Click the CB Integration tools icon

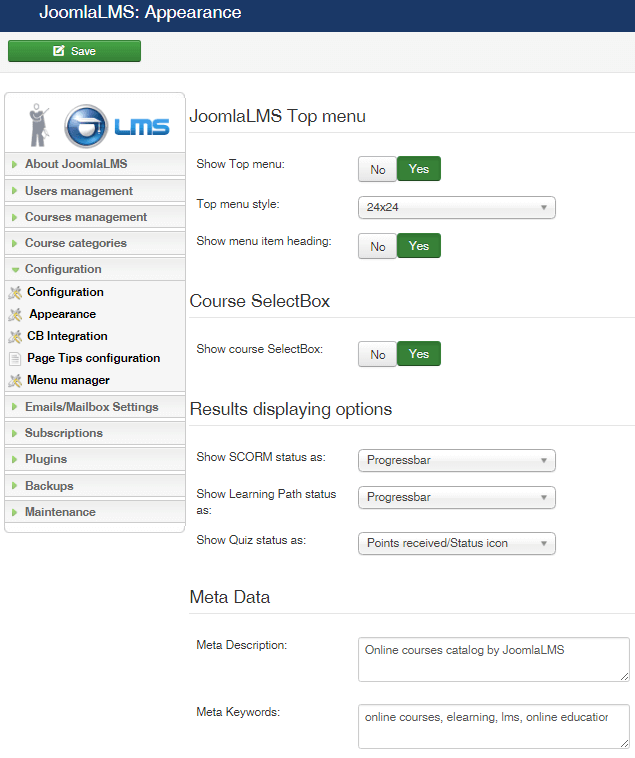(x=15, y=336)
